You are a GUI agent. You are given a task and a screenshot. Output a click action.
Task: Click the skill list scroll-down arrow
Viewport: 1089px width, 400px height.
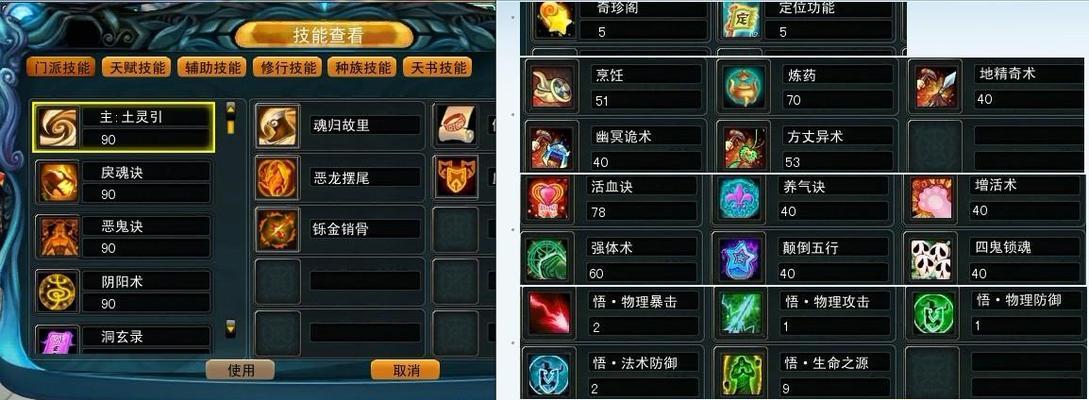coord(231,326)
